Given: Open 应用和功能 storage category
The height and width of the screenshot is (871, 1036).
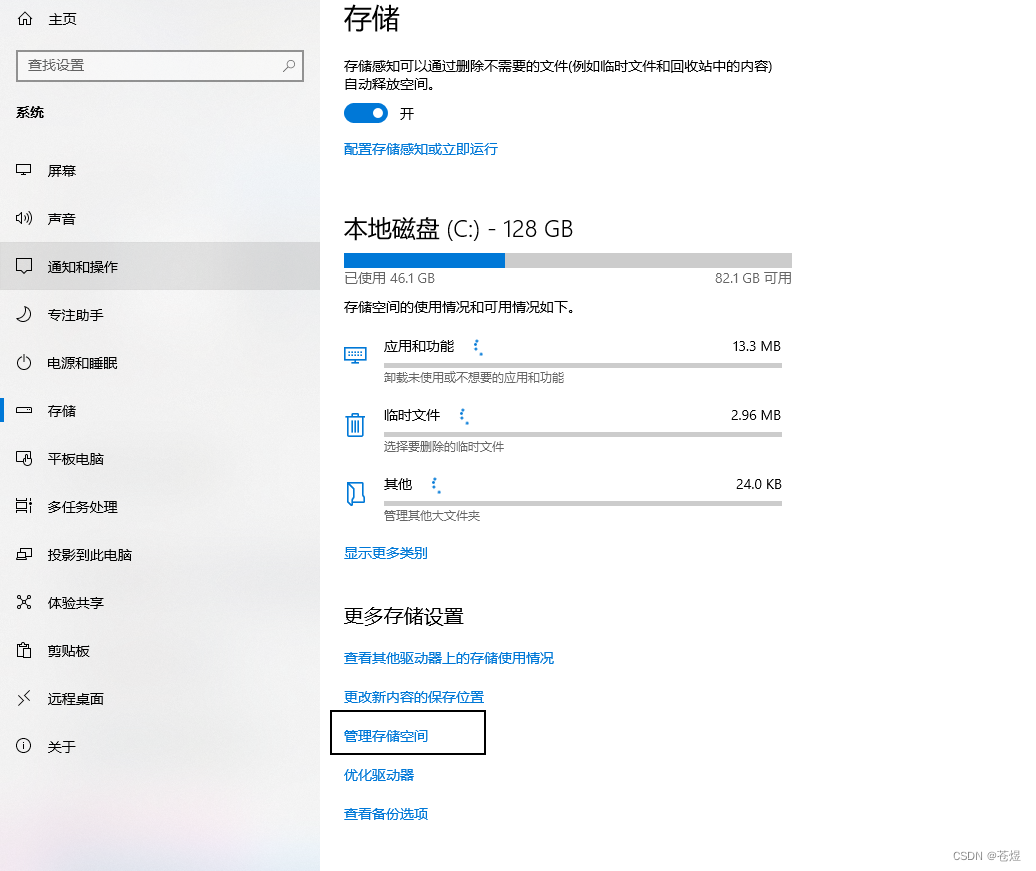Looking at the screenshot, I should pyautogui.click(x=419, y=346).
